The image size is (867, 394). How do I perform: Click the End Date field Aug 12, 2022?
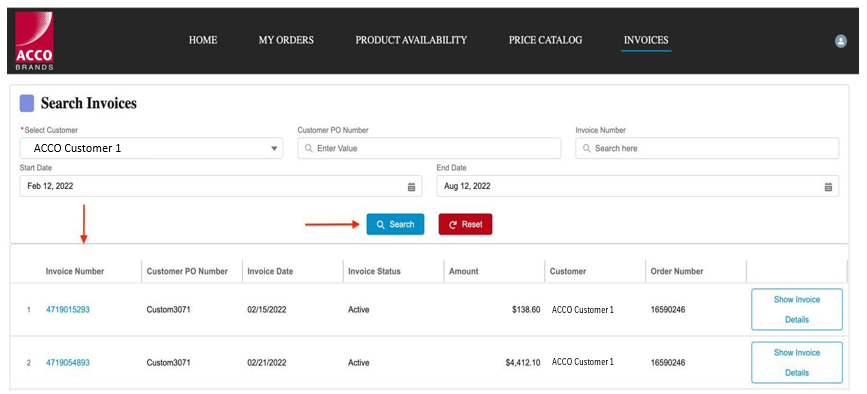coord(638,186)
